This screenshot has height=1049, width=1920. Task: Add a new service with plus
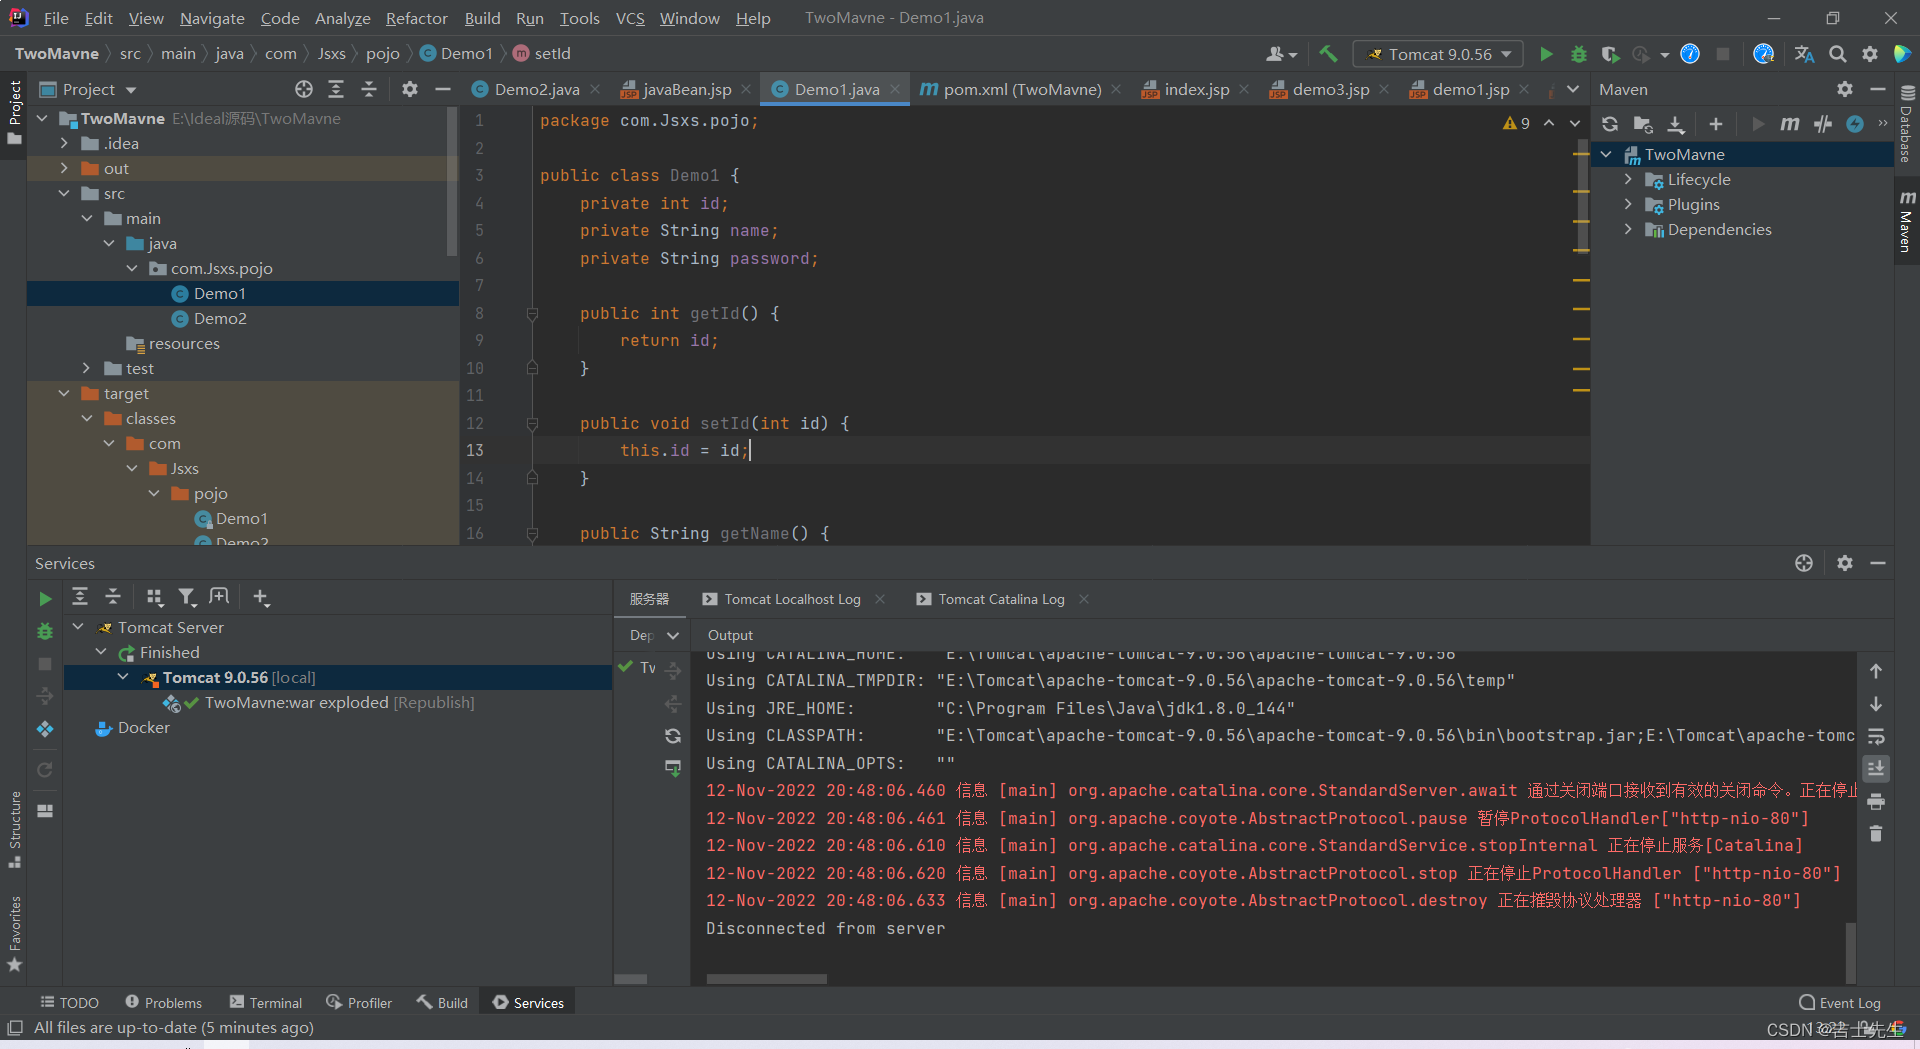coord(261,597)
